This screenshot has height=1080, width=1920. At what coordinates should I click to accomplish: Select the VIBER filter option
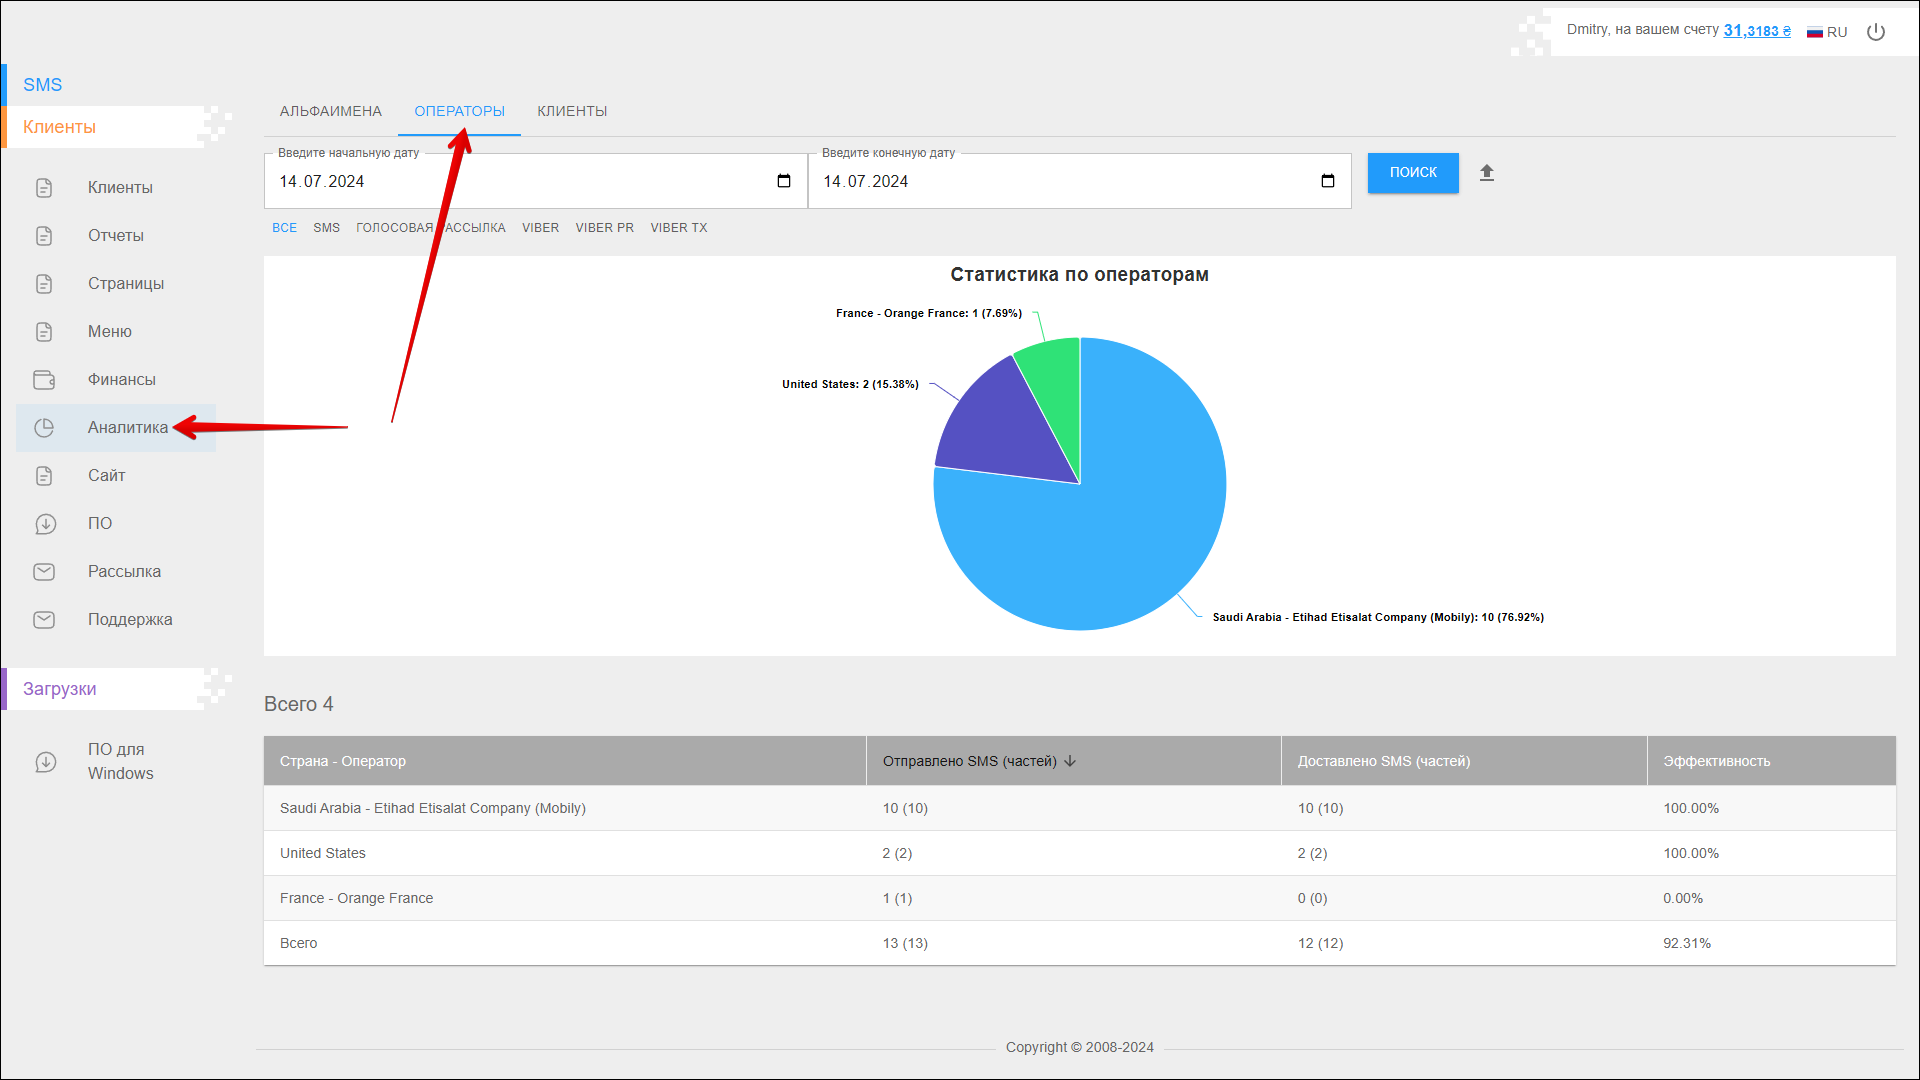click(540, 228)
